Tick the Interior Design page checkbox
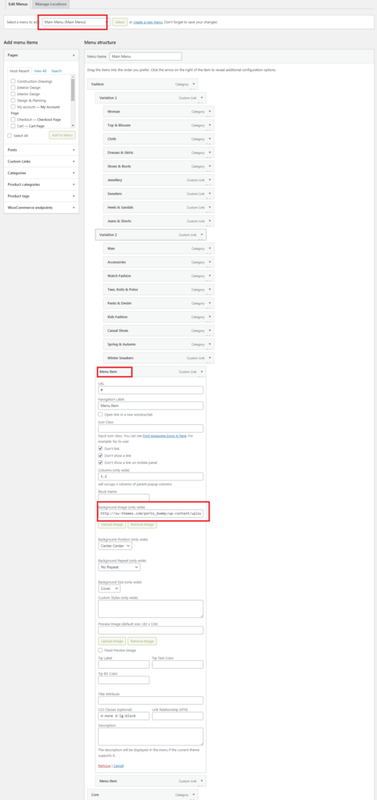 [13, 94]
